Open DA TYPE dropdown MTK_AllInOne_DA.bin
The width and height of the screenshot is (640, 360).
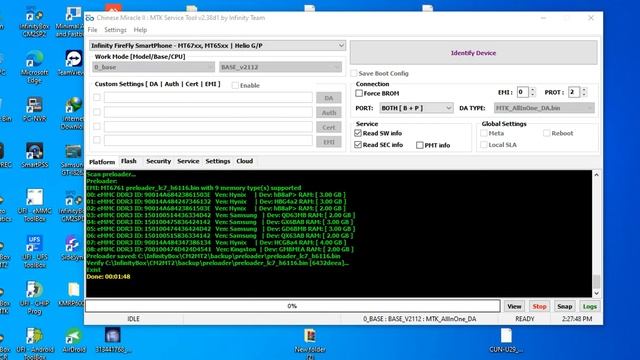click(544, 108)
